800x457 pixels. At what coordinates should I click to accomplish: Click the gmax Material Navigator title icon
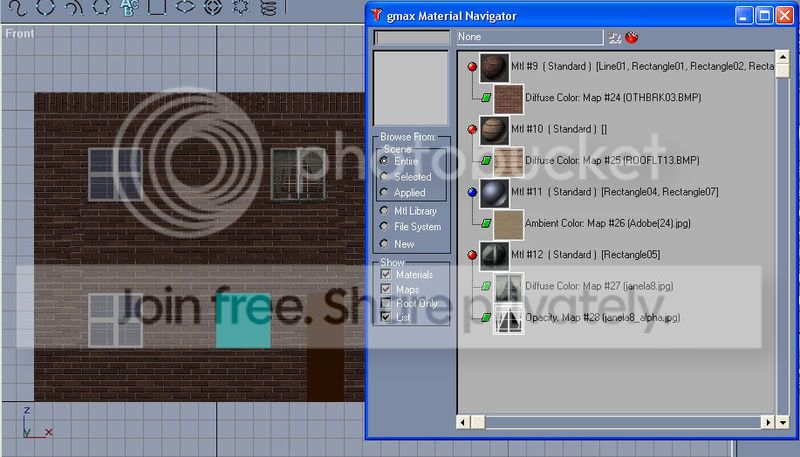click(x=377, y=15)
